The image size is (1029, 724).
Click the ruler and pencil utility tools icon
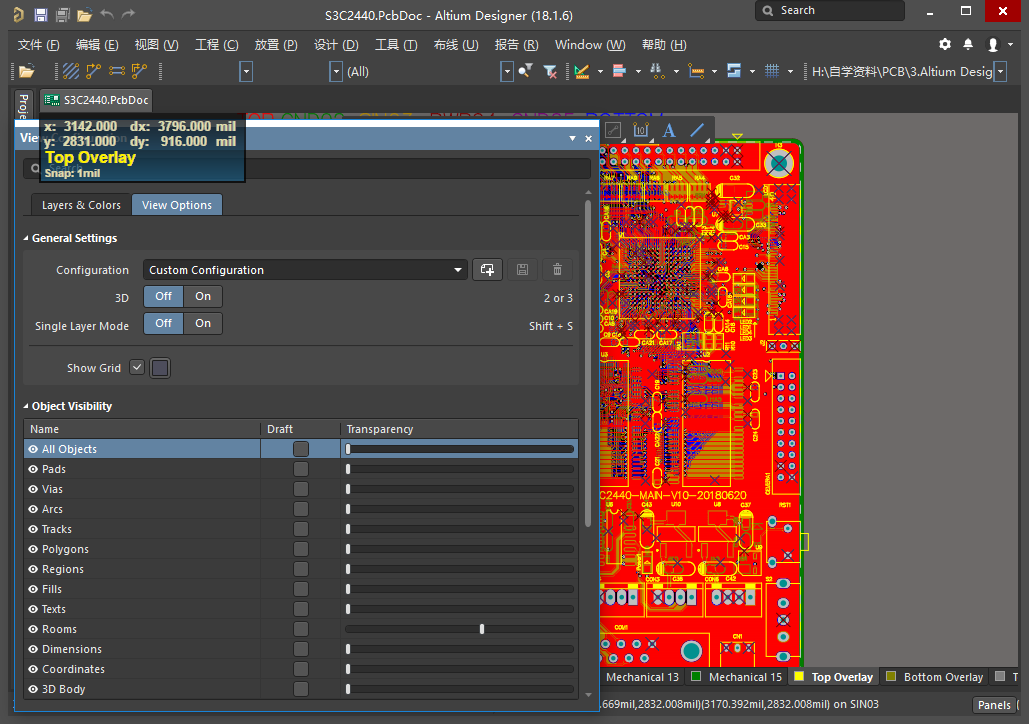point(581,71)
